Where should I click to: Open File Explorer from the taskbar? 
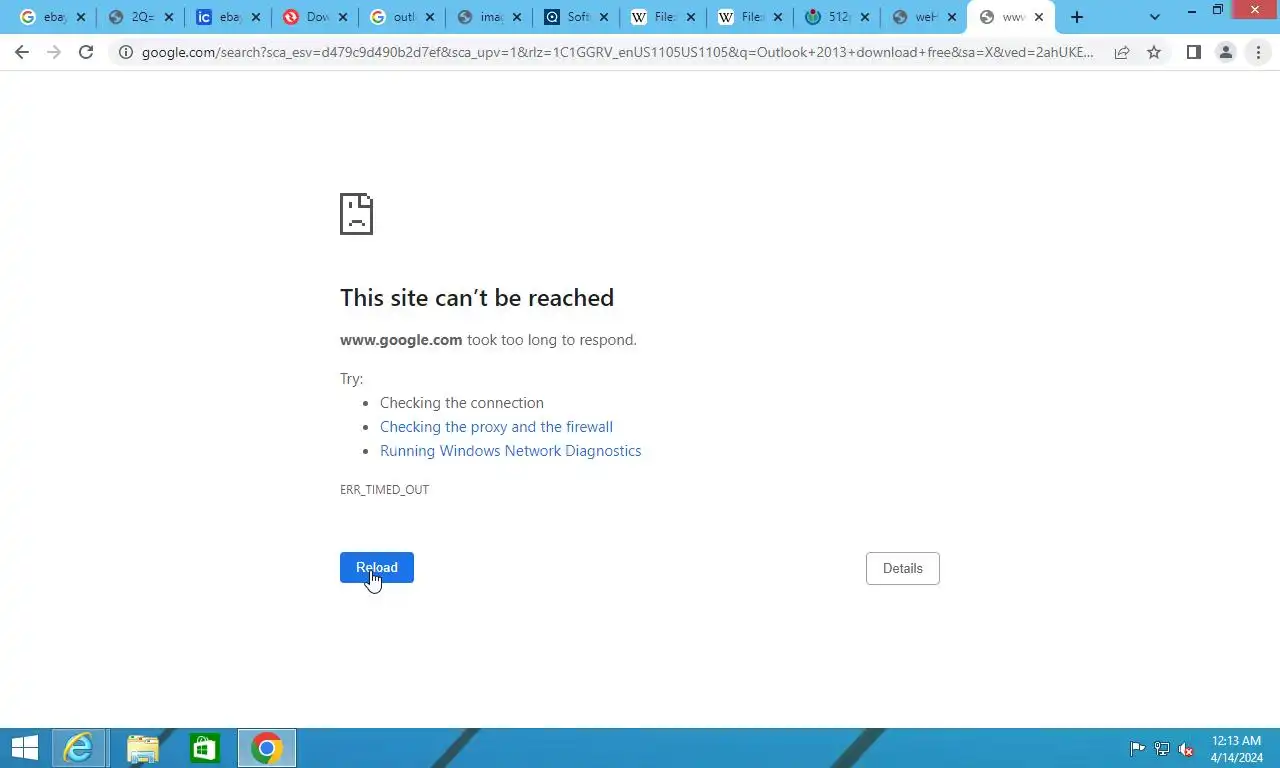pos(142,748)
